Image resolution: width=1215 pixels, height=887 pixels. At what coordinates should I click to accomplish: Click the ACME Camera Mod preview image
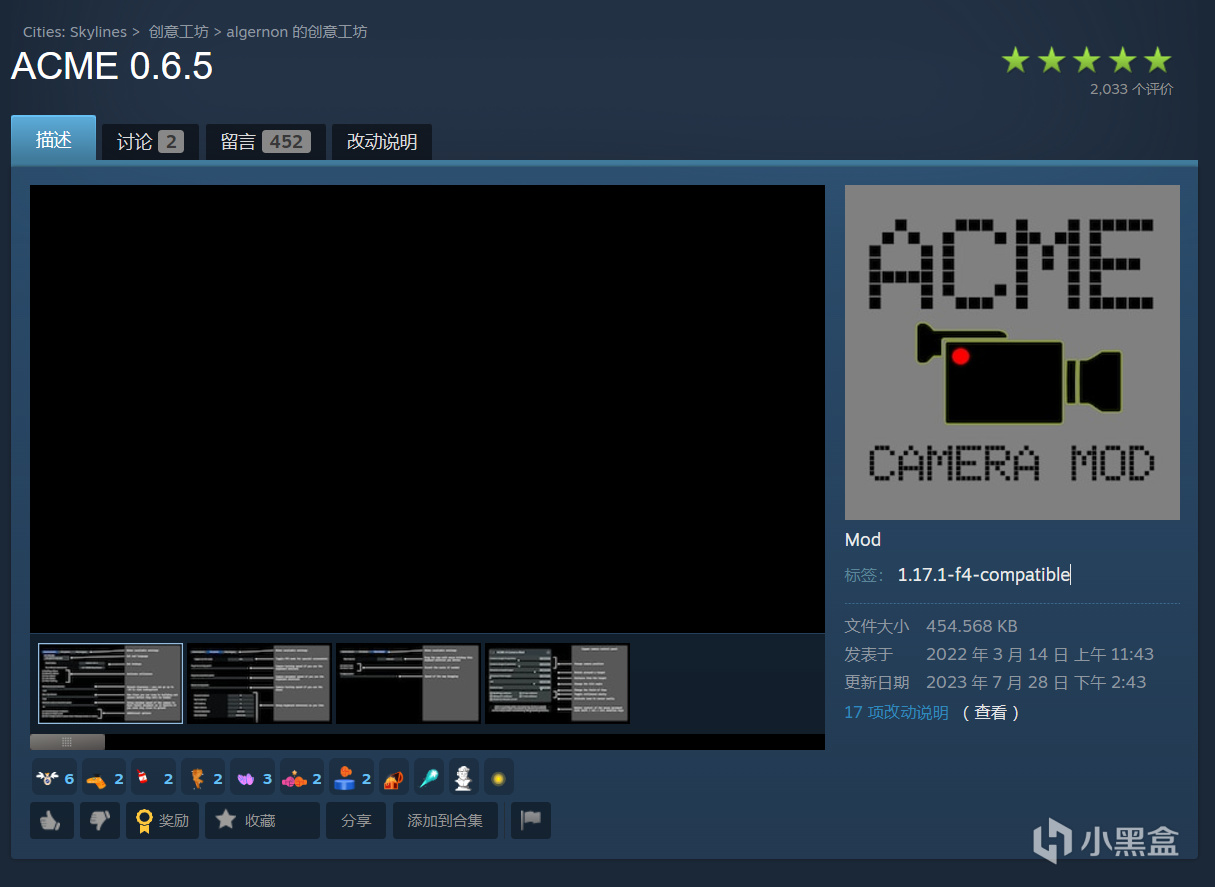coord(1012,352)
